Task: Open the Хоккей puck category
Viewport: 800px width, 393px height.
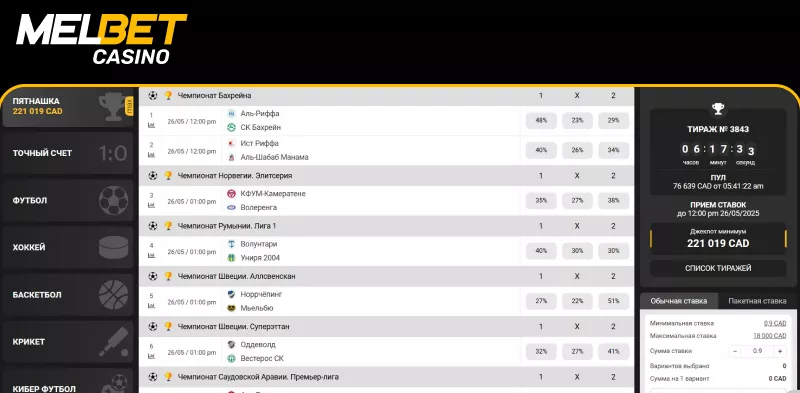Action: [68, 248]
